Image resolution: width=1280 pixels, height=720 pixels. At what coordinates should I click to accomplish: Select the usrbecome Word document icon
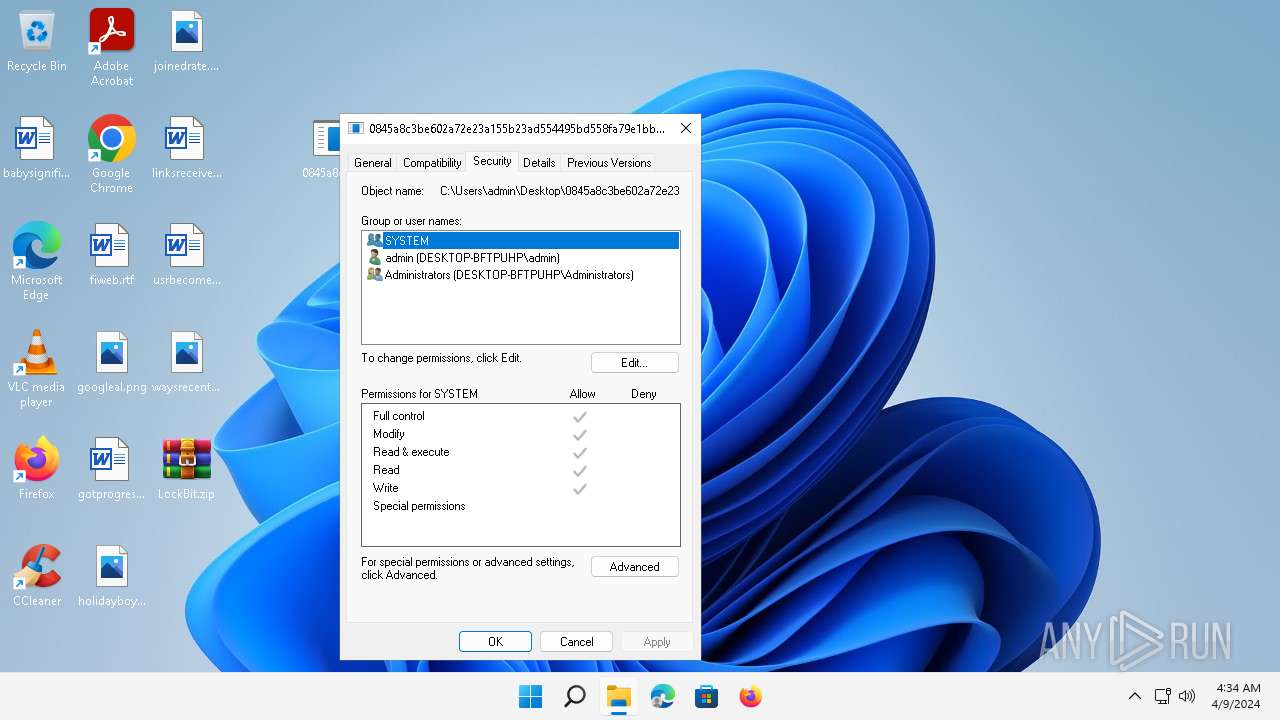click(187, 256)
